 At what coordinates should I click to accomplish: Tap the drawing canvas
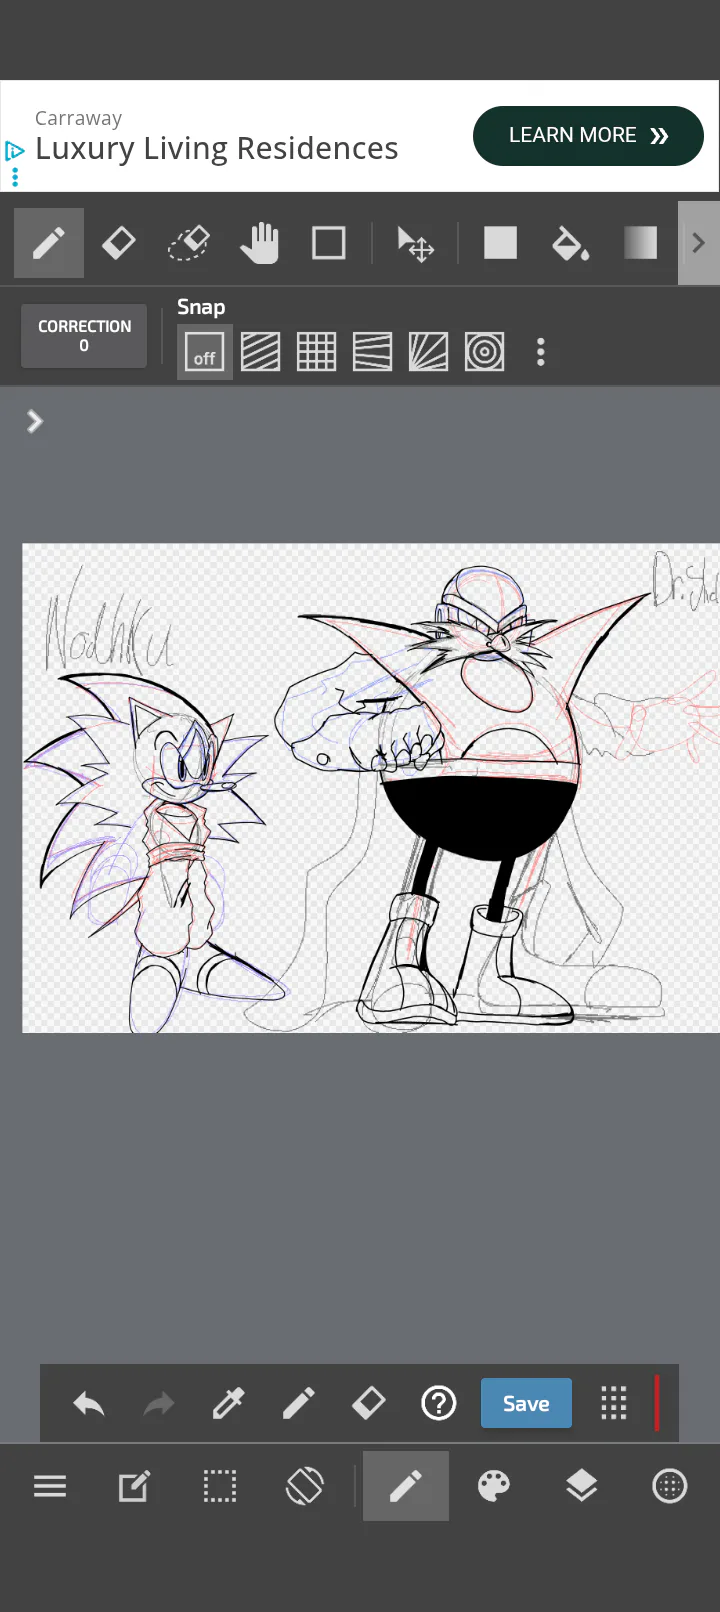coord(371,788)
